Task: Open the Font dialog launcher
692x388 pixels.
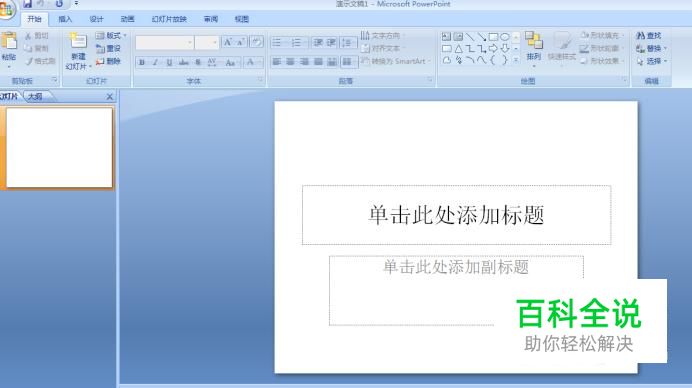Action: pyautogui.click(x=260, y=80)
